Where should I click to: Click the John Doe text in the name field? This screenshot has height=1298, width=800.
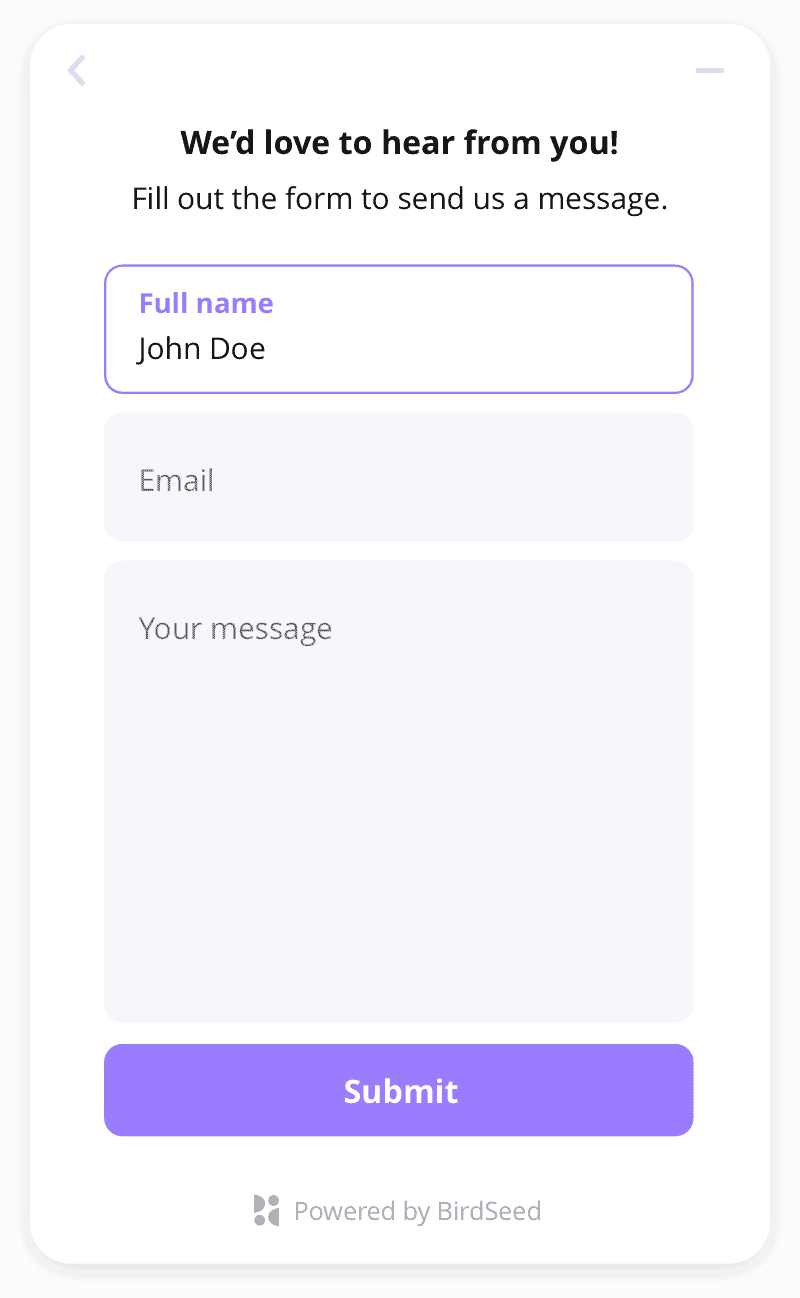200,349
